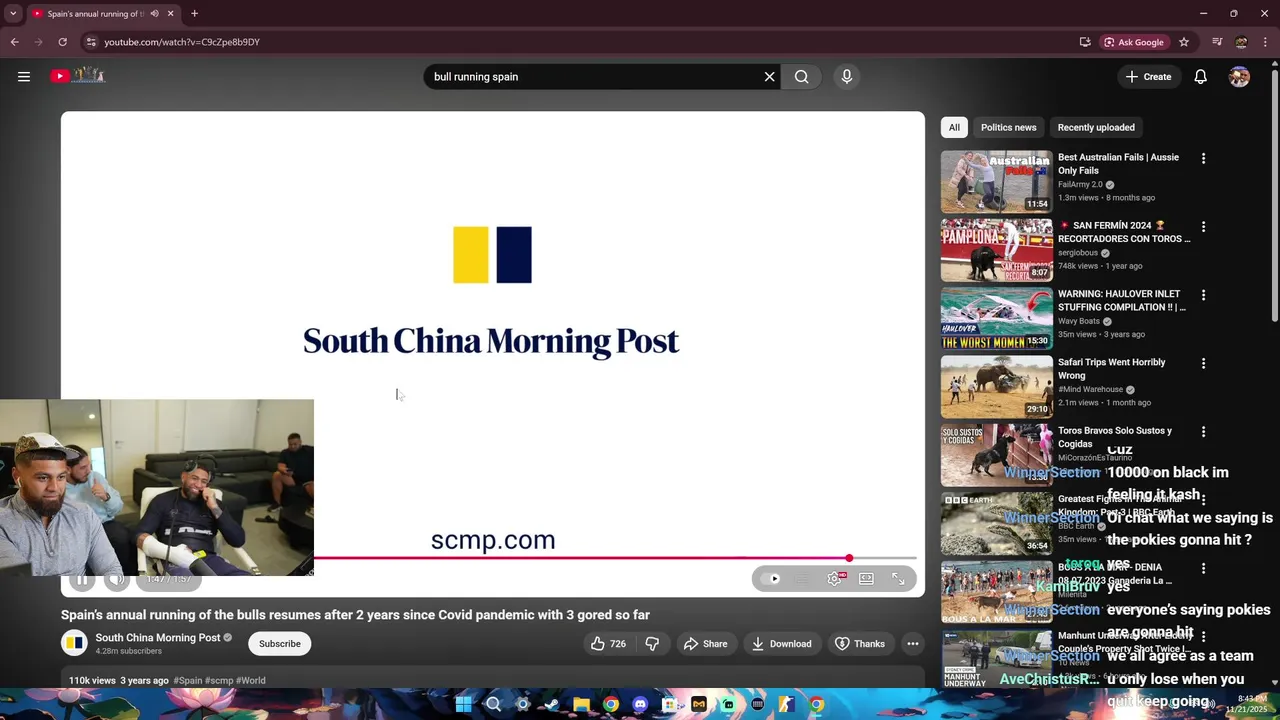Launch Steam from taskbar

(552, 704)
